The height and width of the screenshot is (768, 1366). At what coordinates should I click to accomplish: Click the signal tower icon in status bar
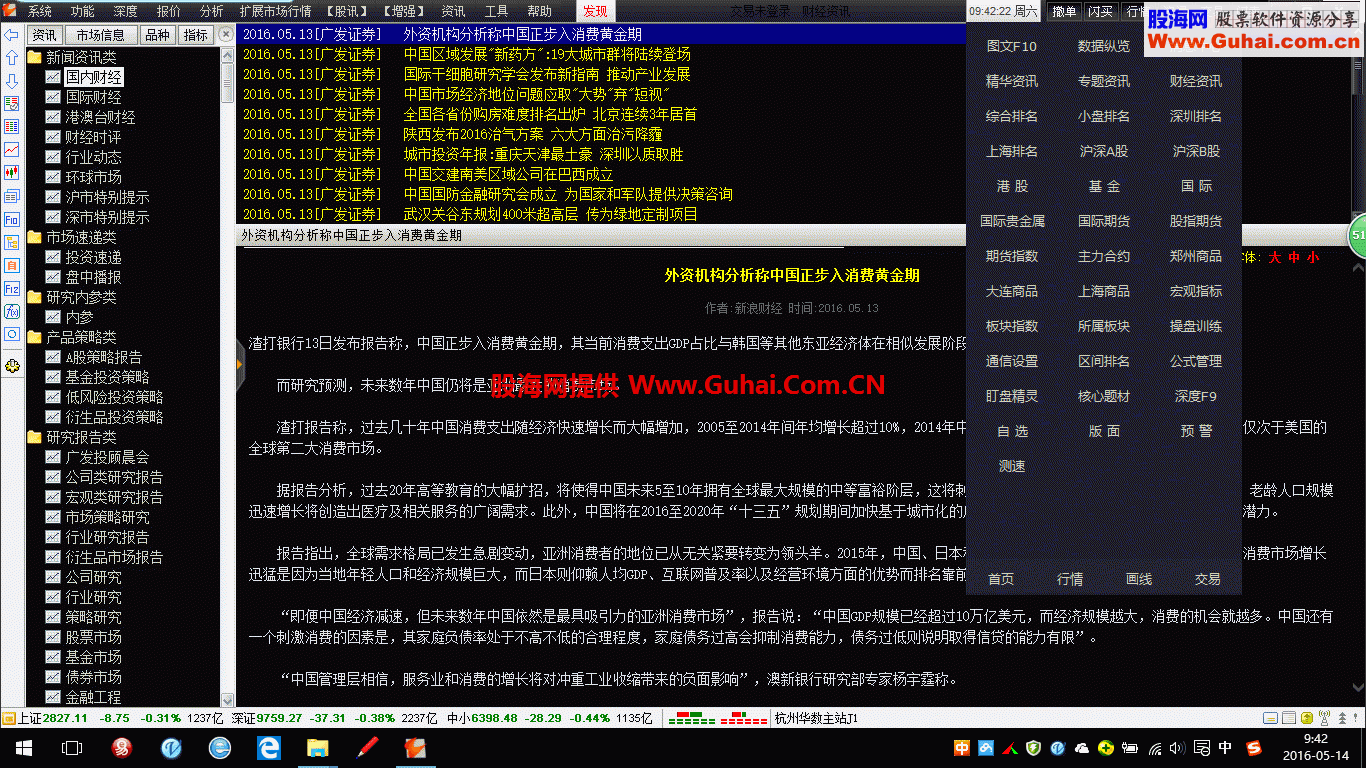pos(1324,718)
